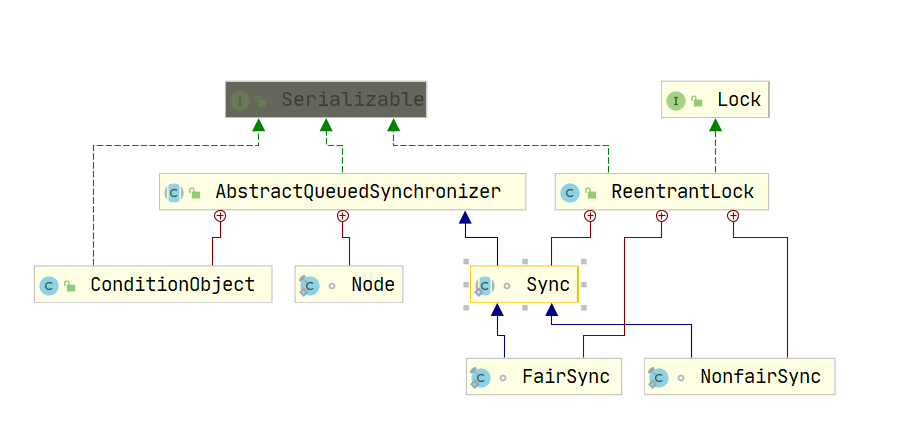Click the class icon on NonfairSync
The width and height of the screenshot is (899, 439).
coord(659,378)
